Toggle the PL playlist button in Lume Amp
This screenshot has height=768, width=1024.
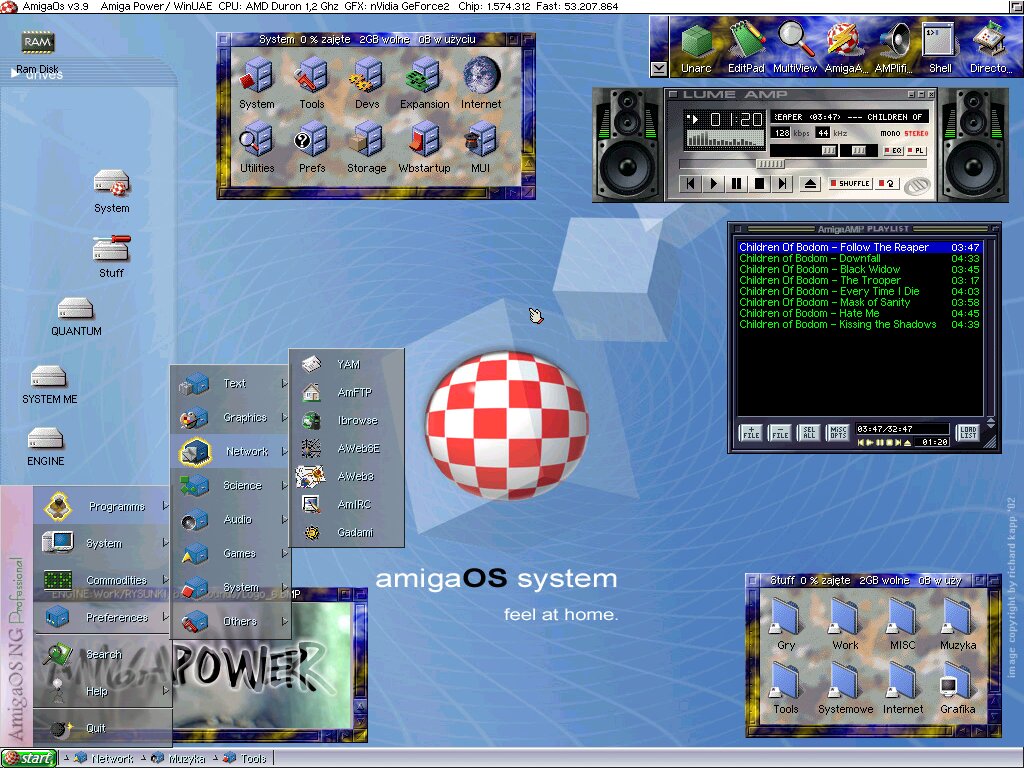(916, 151)
